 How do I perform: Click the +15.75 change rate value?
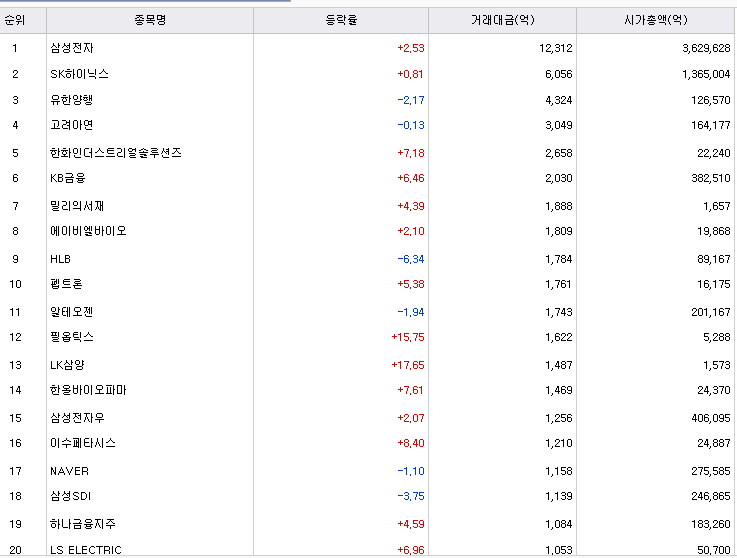408,337
